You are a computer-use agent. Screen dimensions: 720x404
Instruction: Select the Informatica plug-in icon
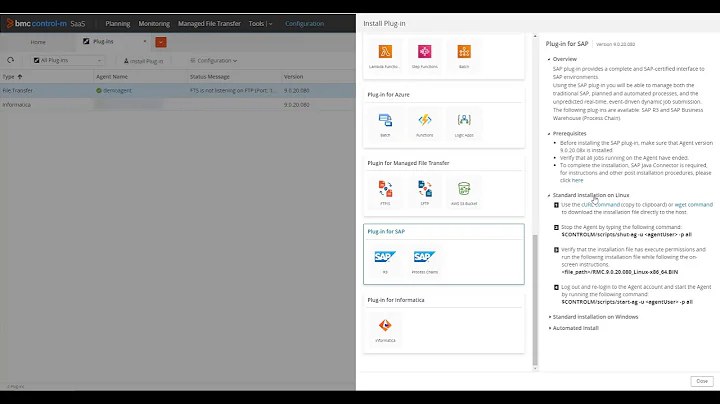click(x=385, y=325)
